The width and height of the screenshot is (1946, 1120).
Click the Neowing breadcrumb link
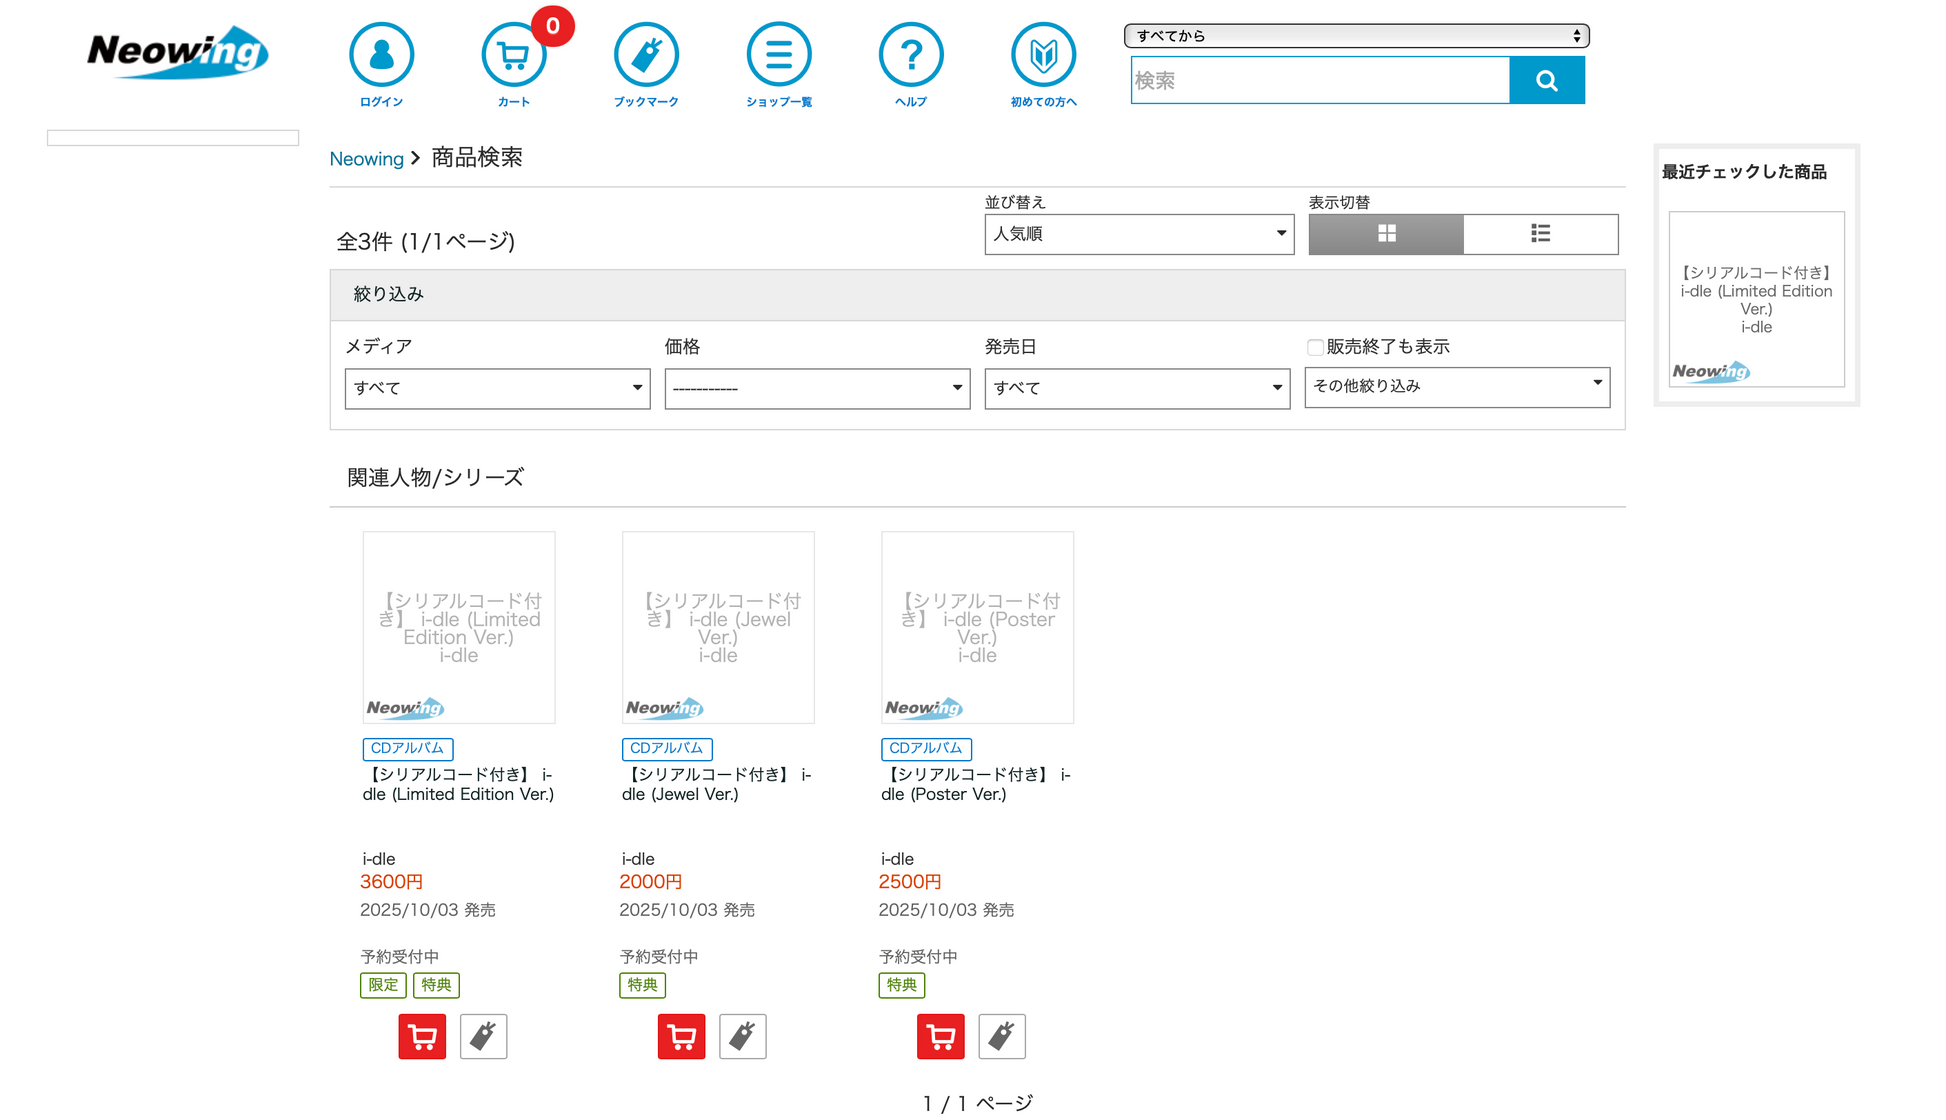pos(366,159)
